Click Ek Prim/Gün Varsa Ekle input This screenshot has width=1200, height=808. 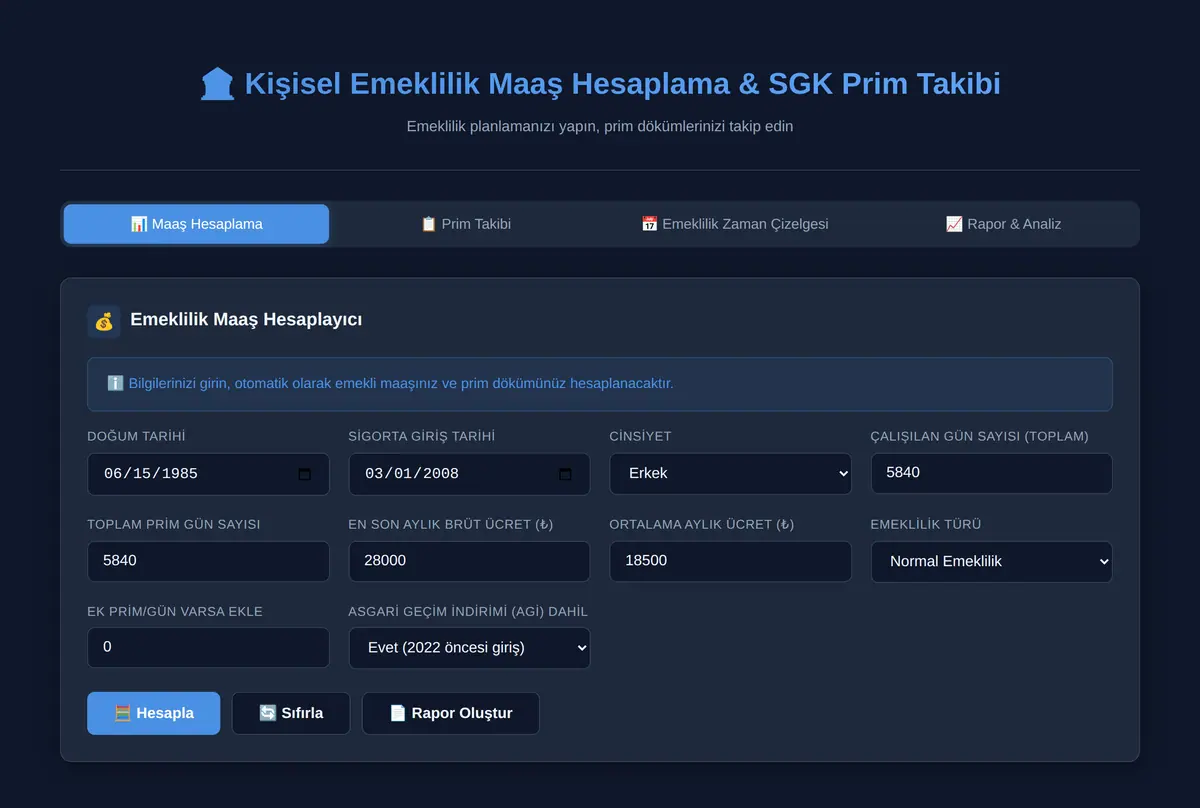pyautogui.click(x=208, y=647)
